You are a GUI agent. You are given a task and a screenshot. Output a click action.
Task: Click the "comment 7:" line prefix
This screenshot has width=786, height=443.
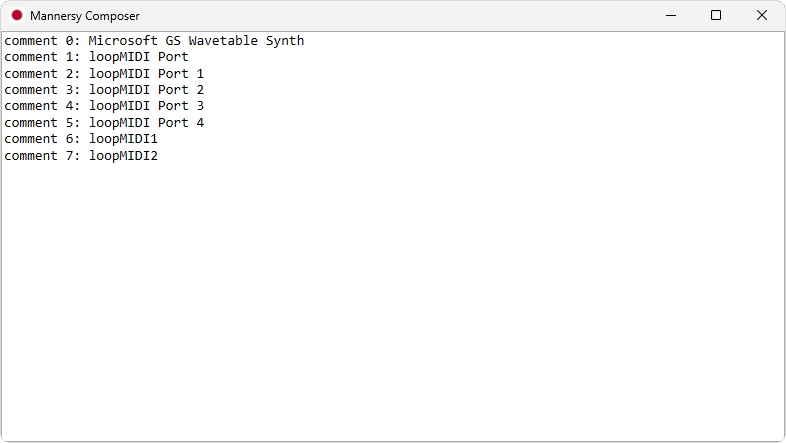point(42,156)
